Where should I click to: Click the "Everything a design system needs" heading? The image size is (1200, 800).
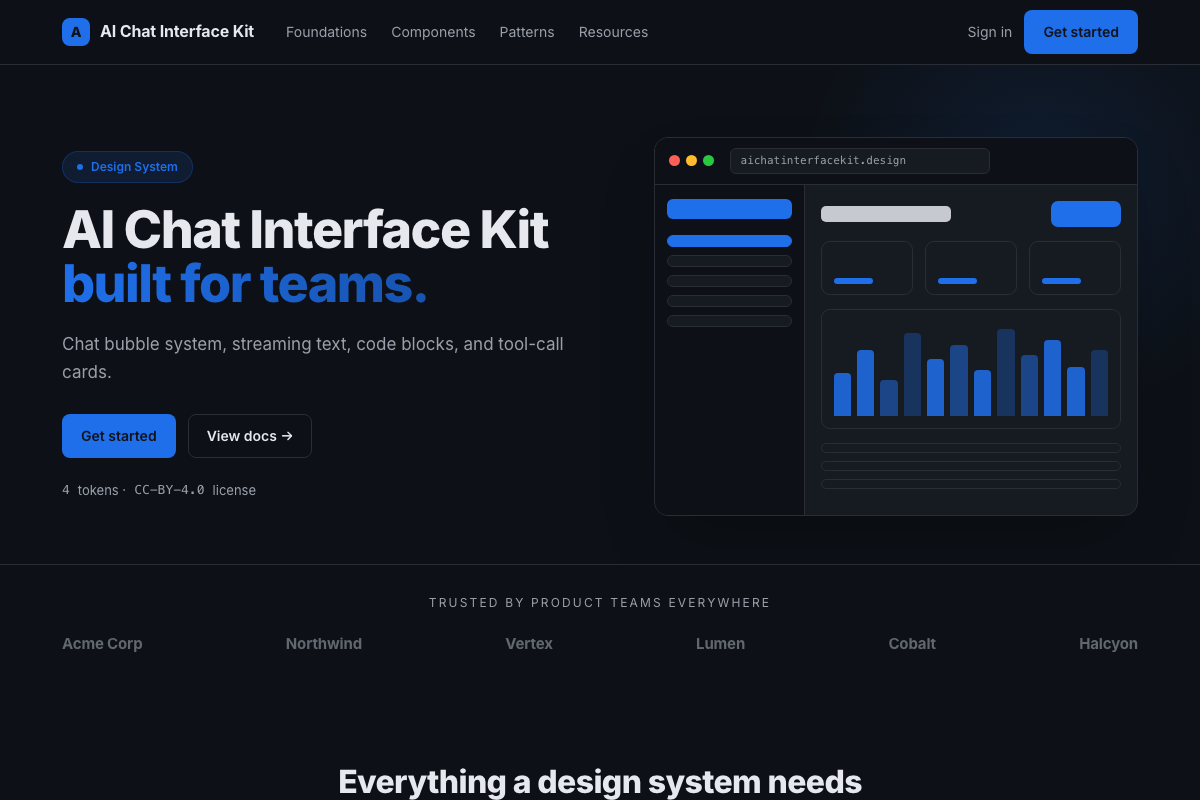pyautogui.click(x=600, y=781)
